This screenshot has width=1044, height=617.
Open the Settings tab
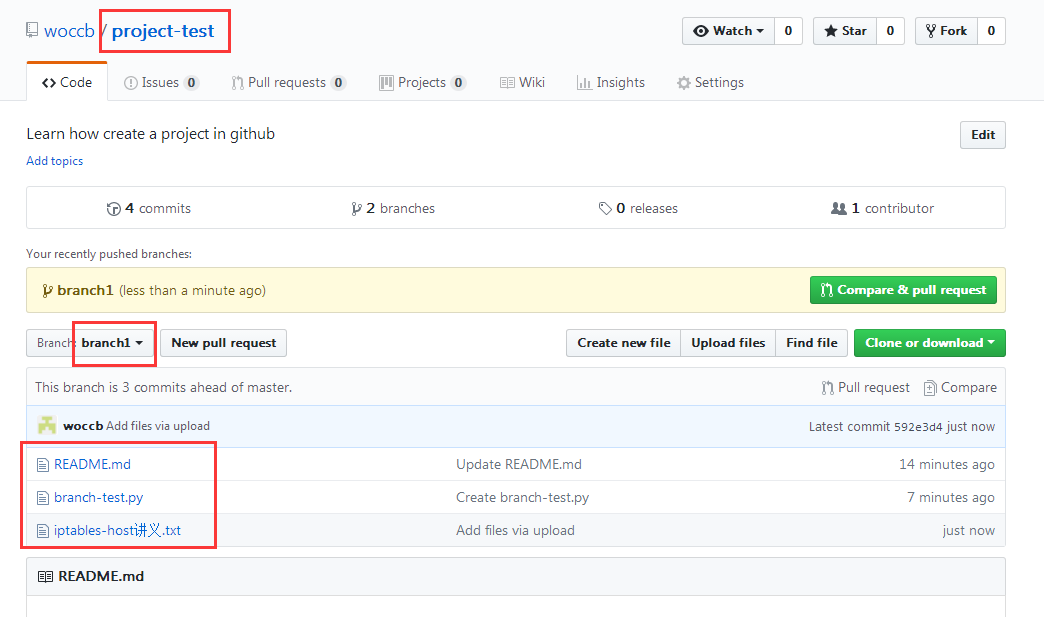[x=710, y=83]
